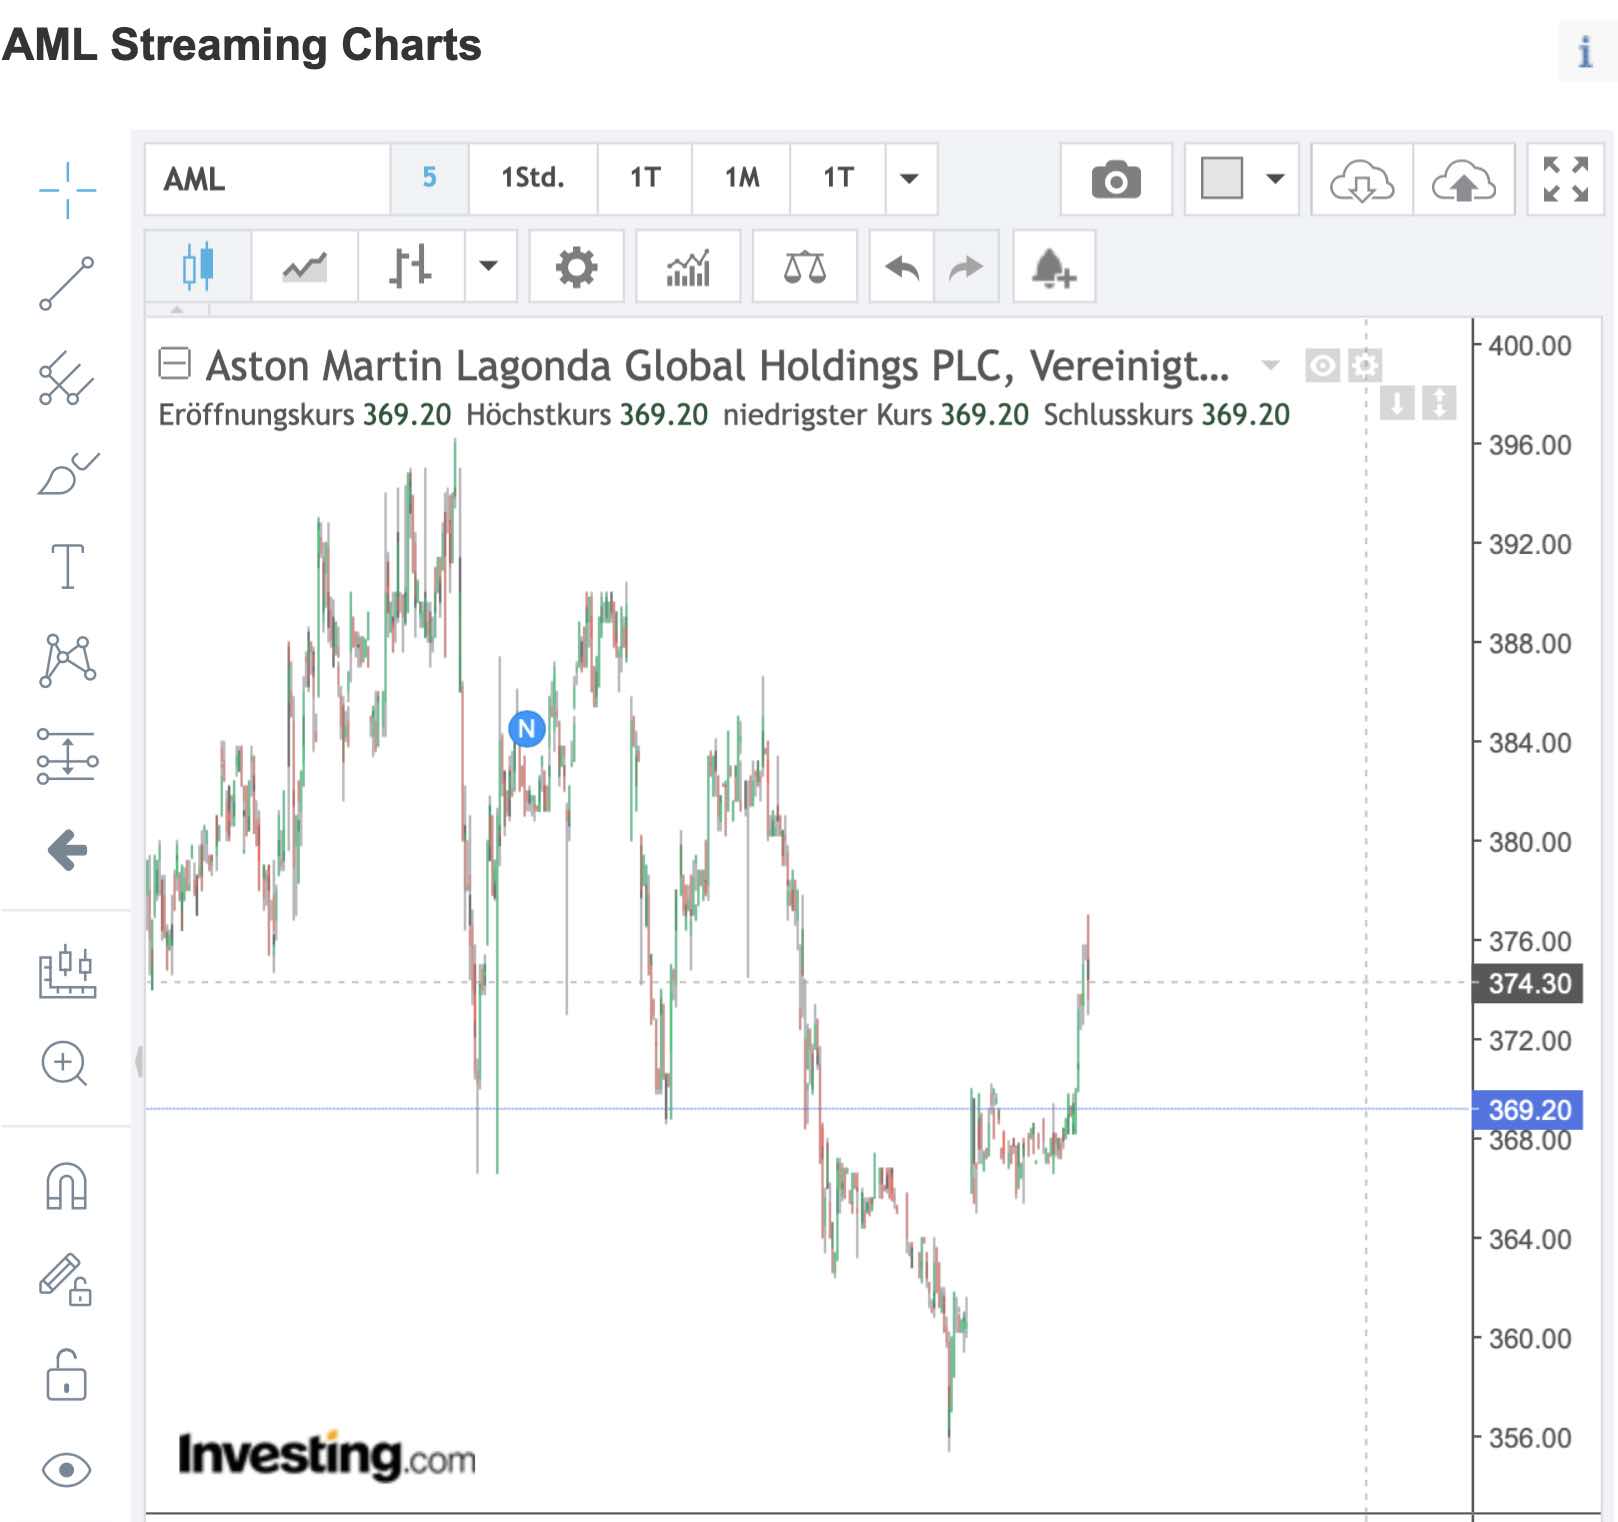The image size is (1618, 1522).
Task: Click the undo arrow button
Action: pyautogui.click(x=902, y=267)
